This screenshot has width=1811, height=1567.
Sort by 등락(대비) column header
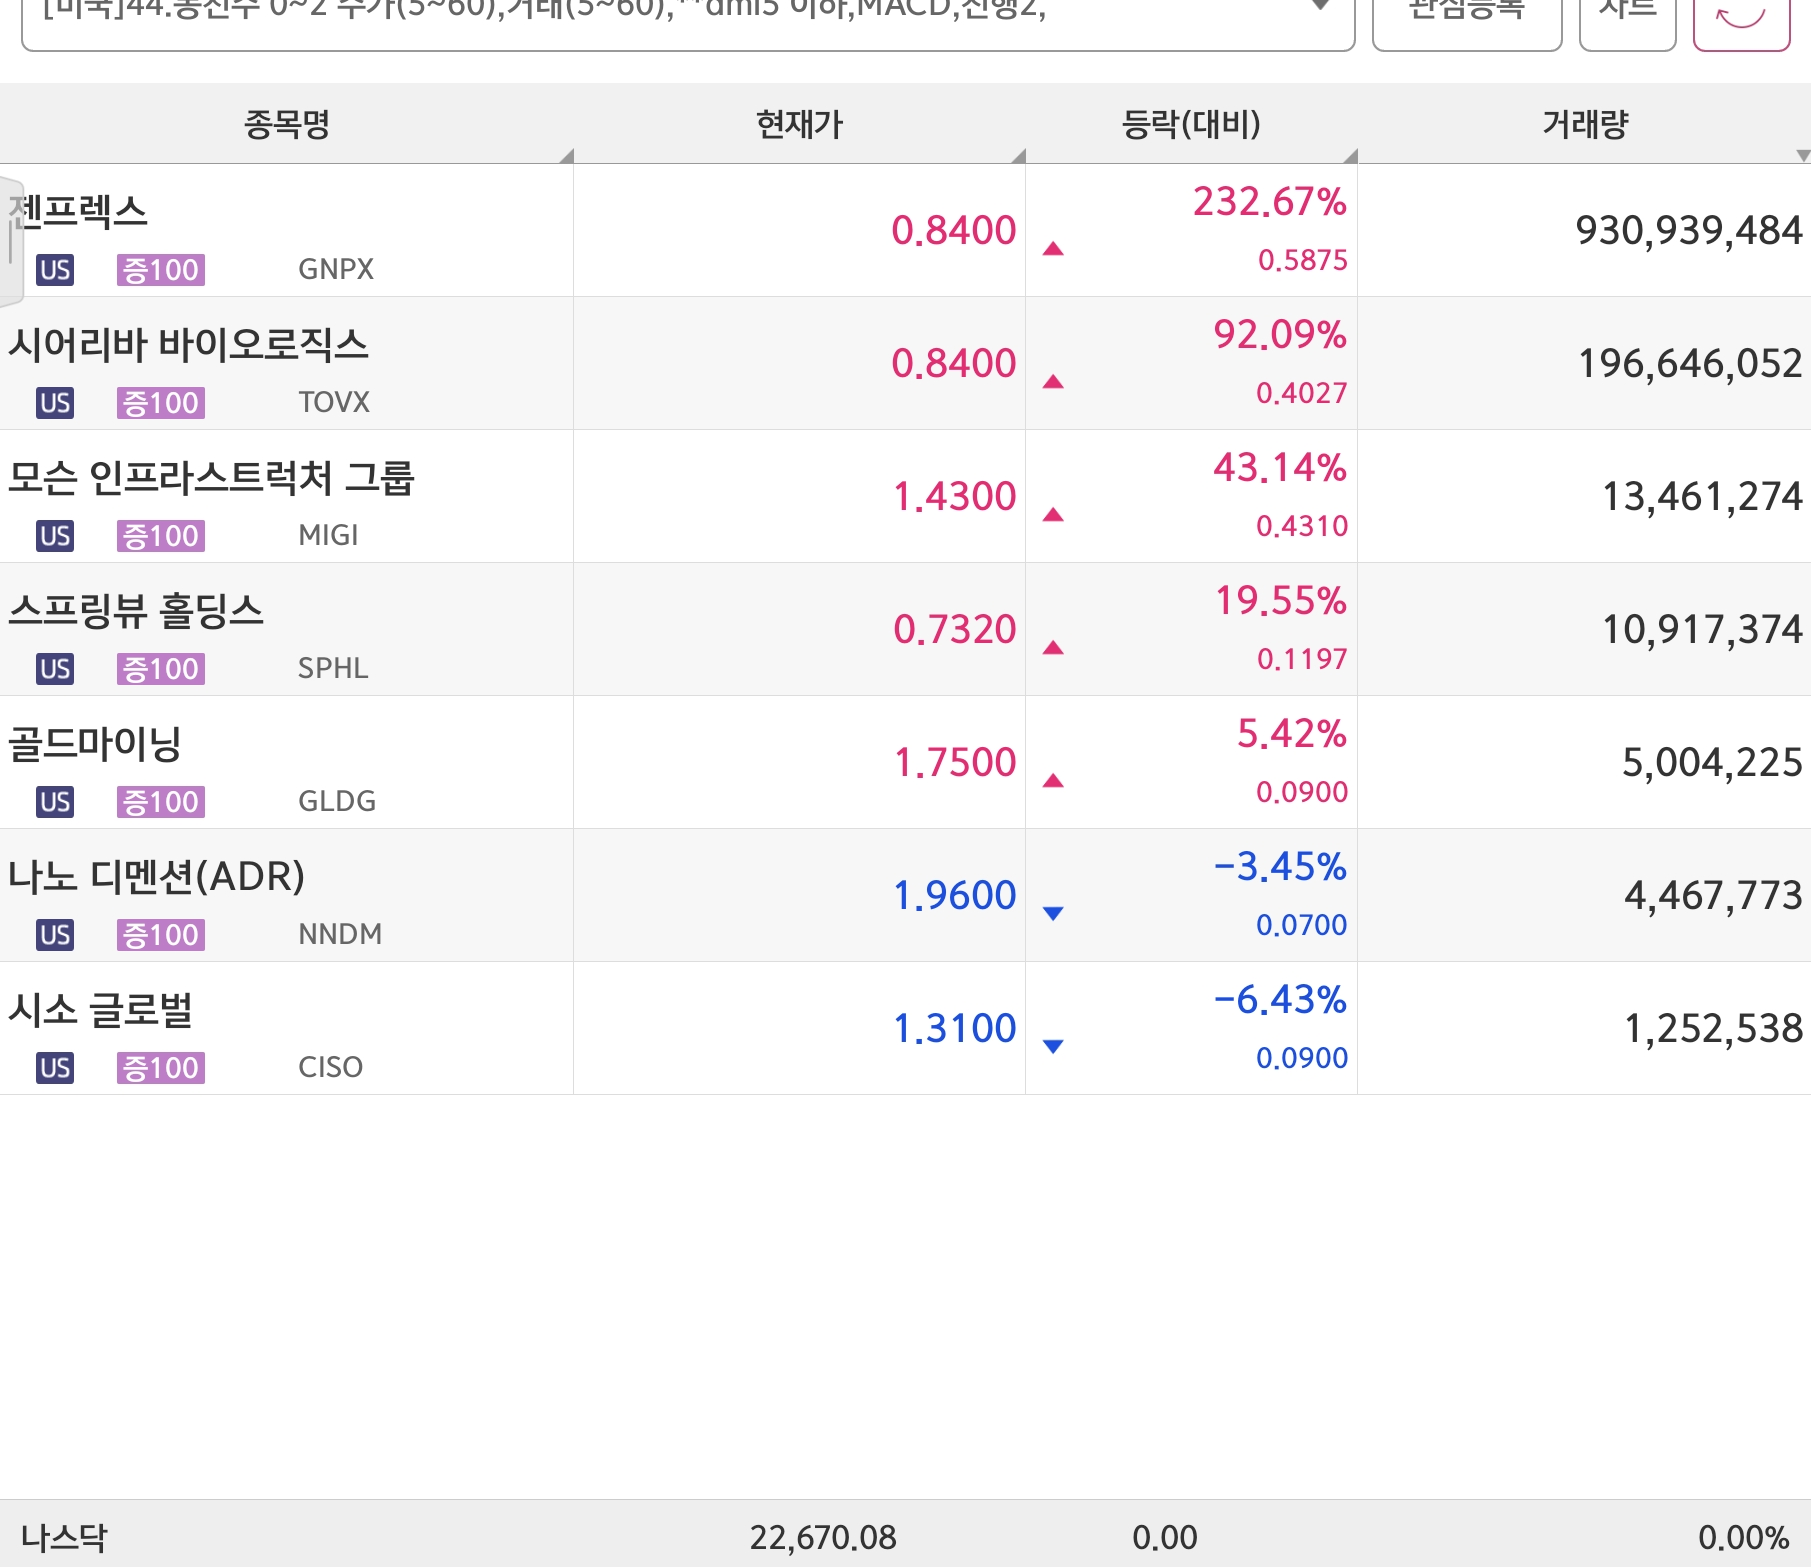pos(1191,124)
